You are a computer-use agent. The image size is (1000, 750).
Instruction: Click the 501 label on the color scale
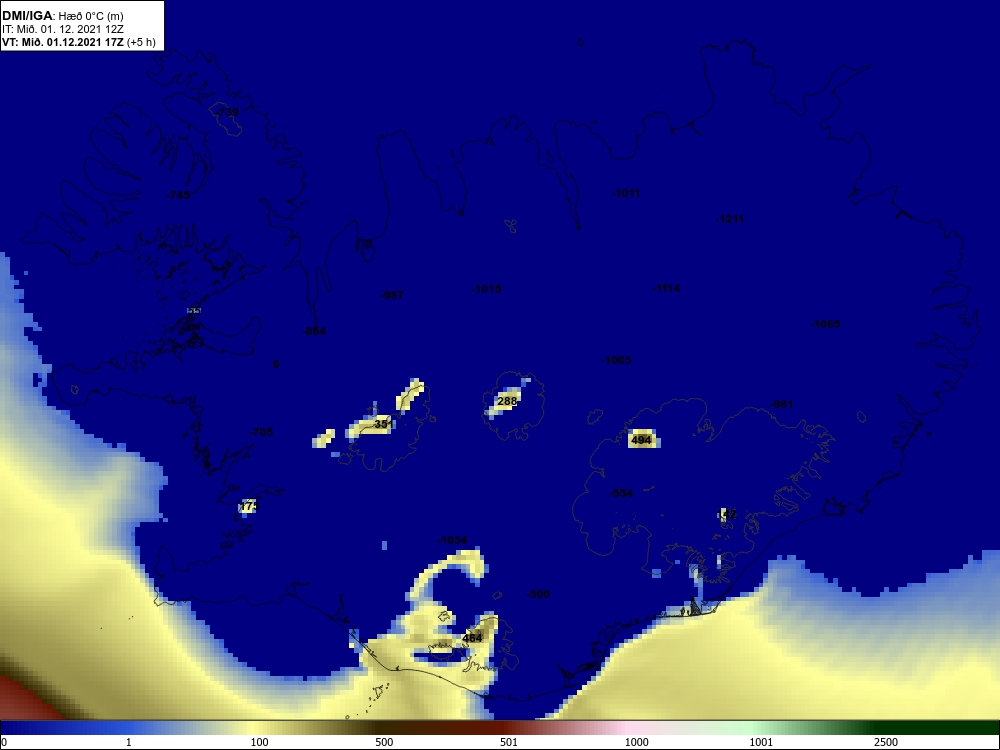point(509,742)
